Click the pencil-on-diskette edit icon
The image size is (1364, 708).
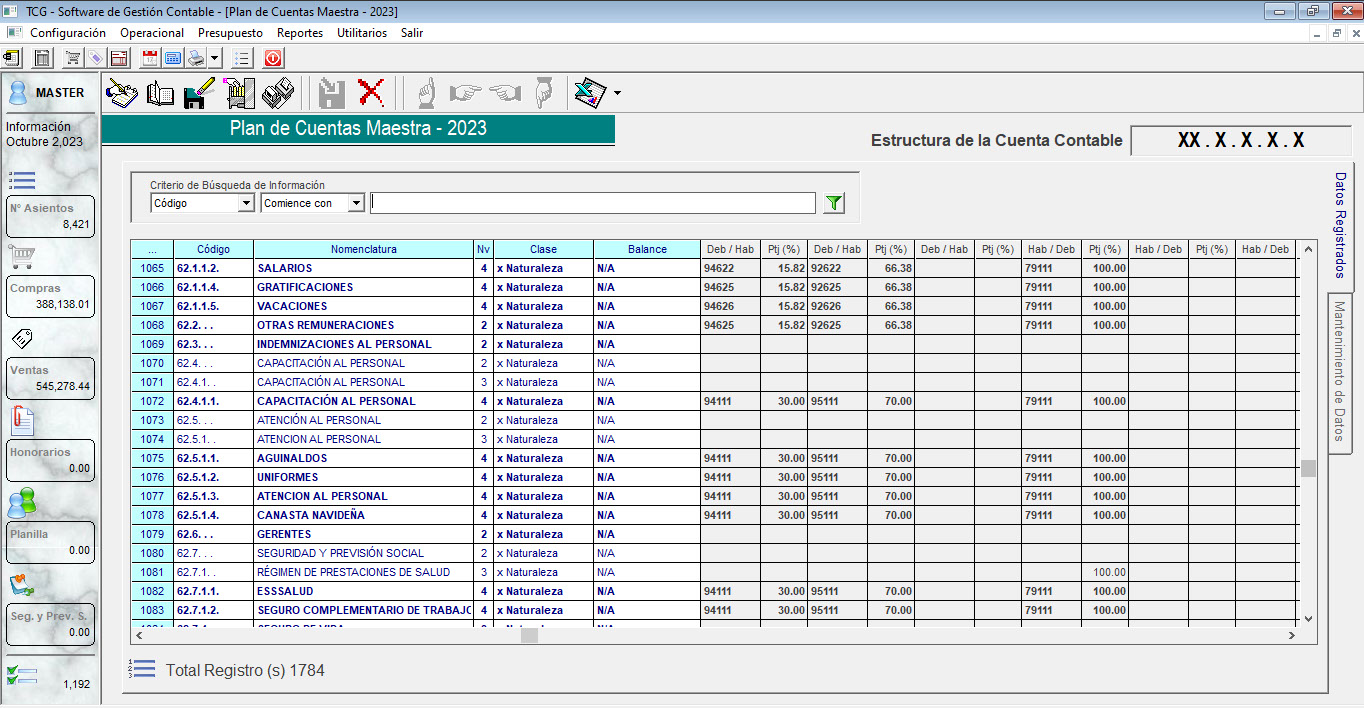[199, 93]
